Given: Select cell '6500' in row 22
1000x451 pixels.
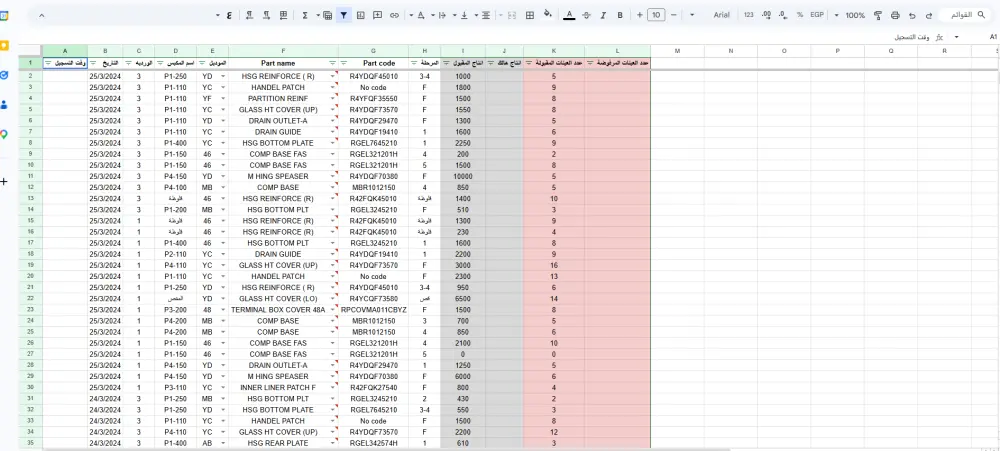Looking at the screenshot, I should (x=463, y=299).
